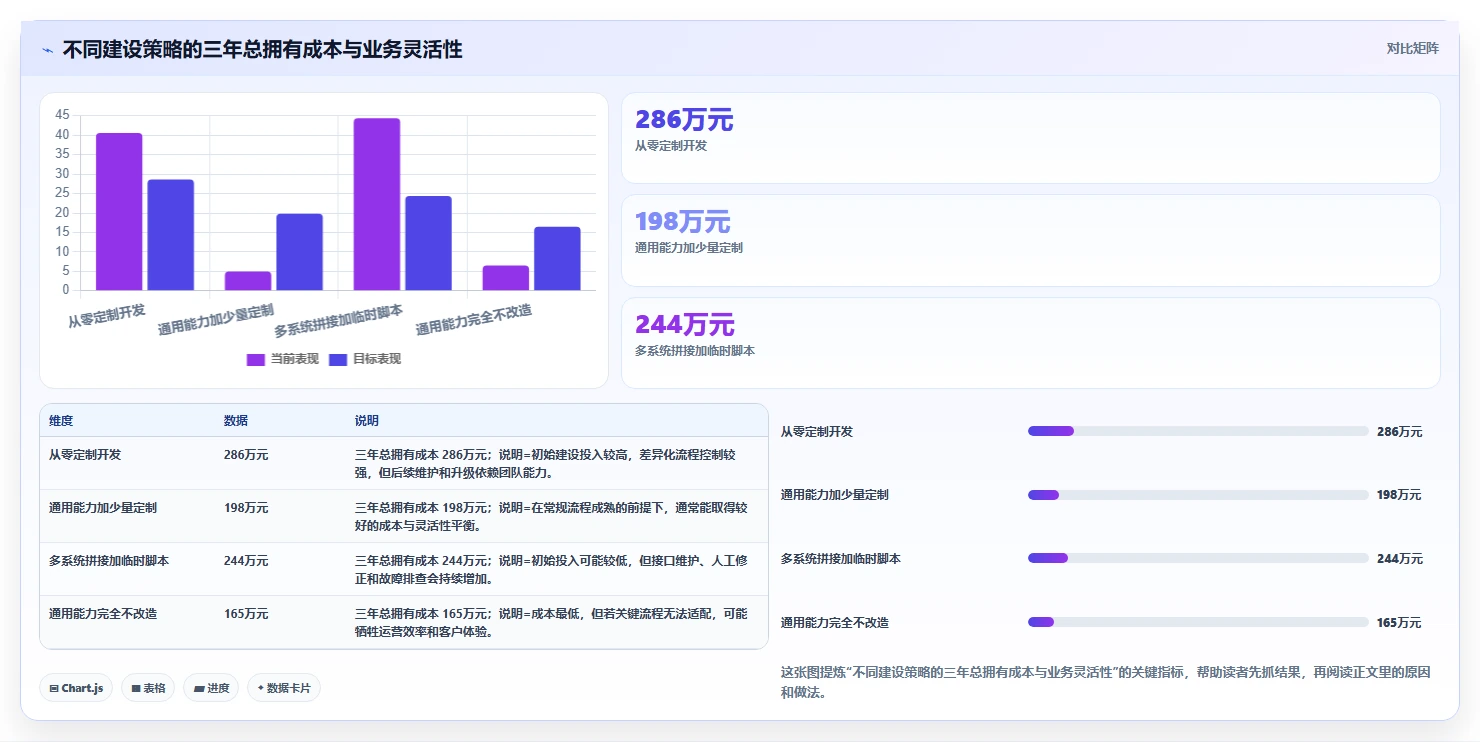Click the 说明 column header
1480x742 pixels.
pyautogui.click(x=367, y=421)
